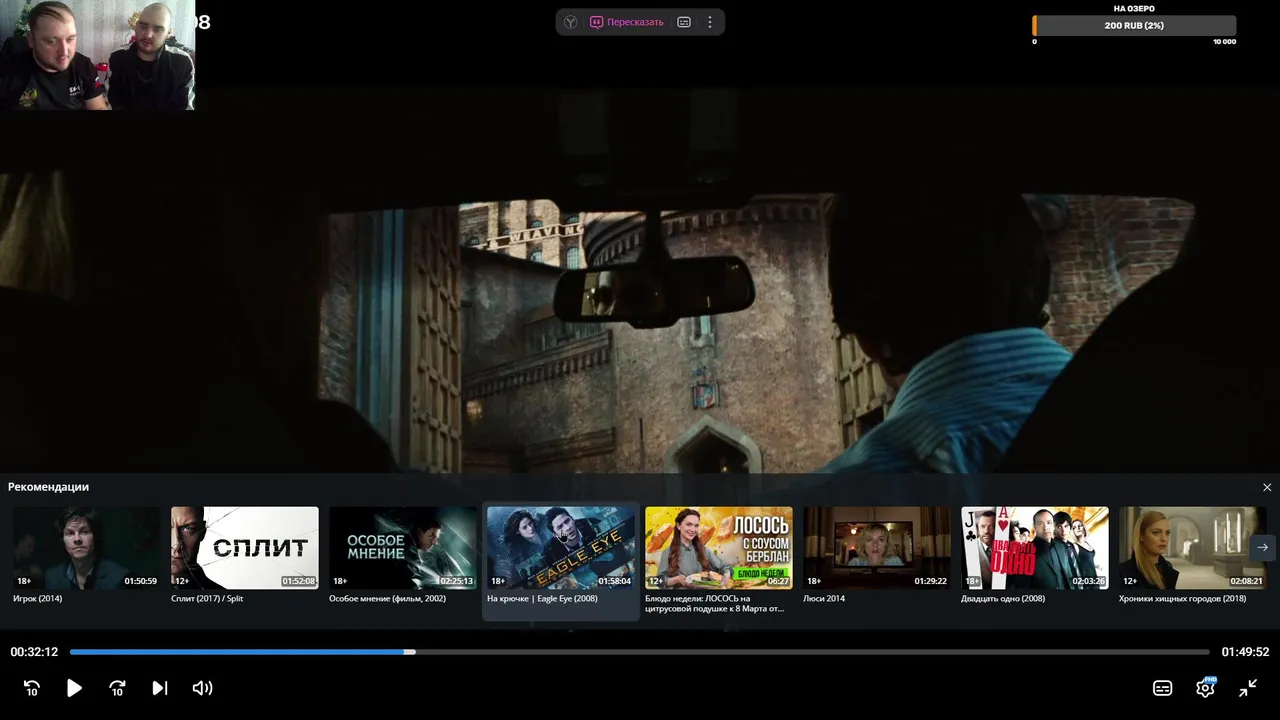Screen dimensions: 1280x720
Task: Click the 200 RUB (2%) donation bar
Action: [1134, 25]
